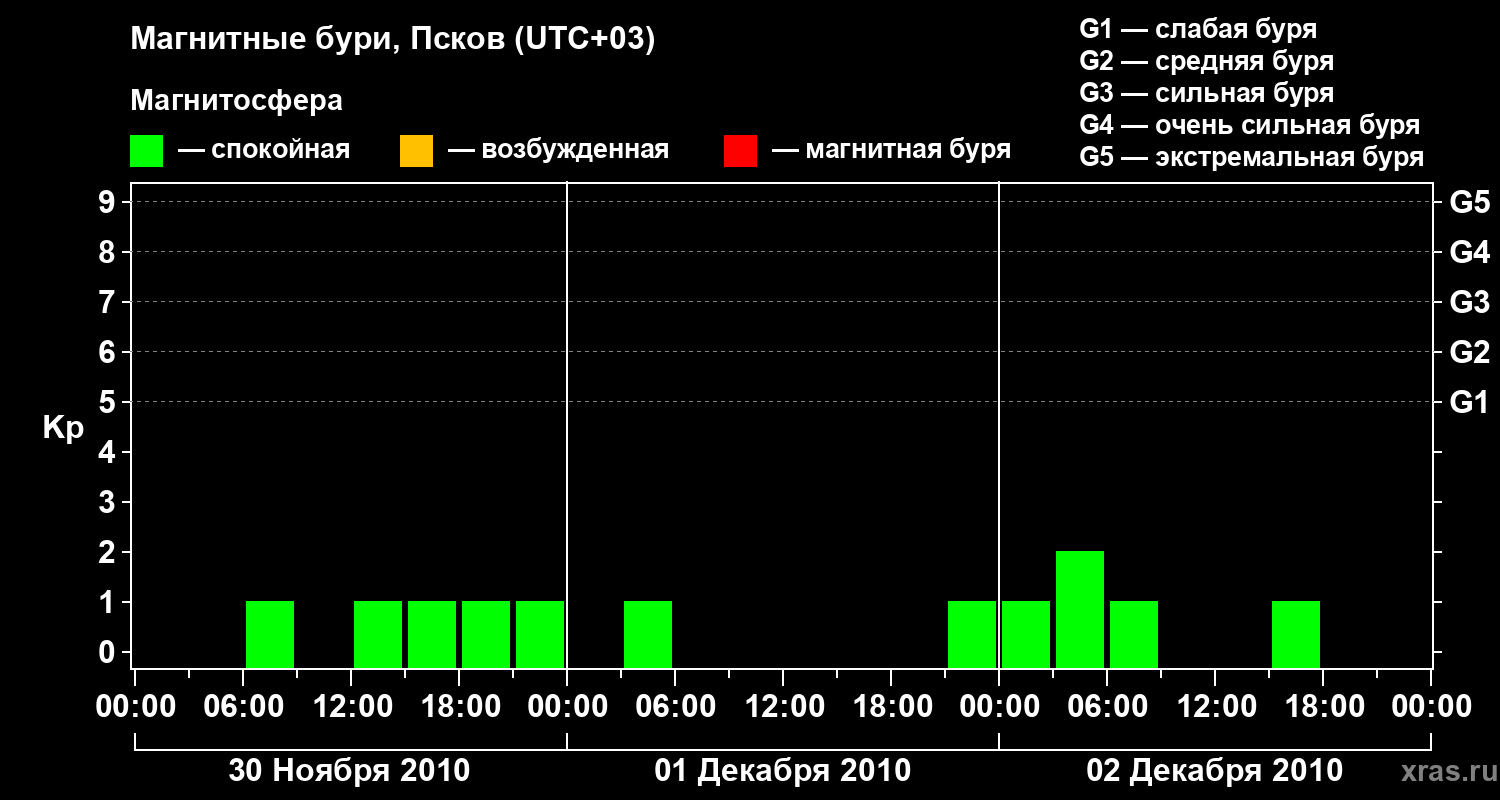Select the 21:00 bar on 01 Декабря
The width and height of the screenshot is (1500, 800).
[972, 634]
